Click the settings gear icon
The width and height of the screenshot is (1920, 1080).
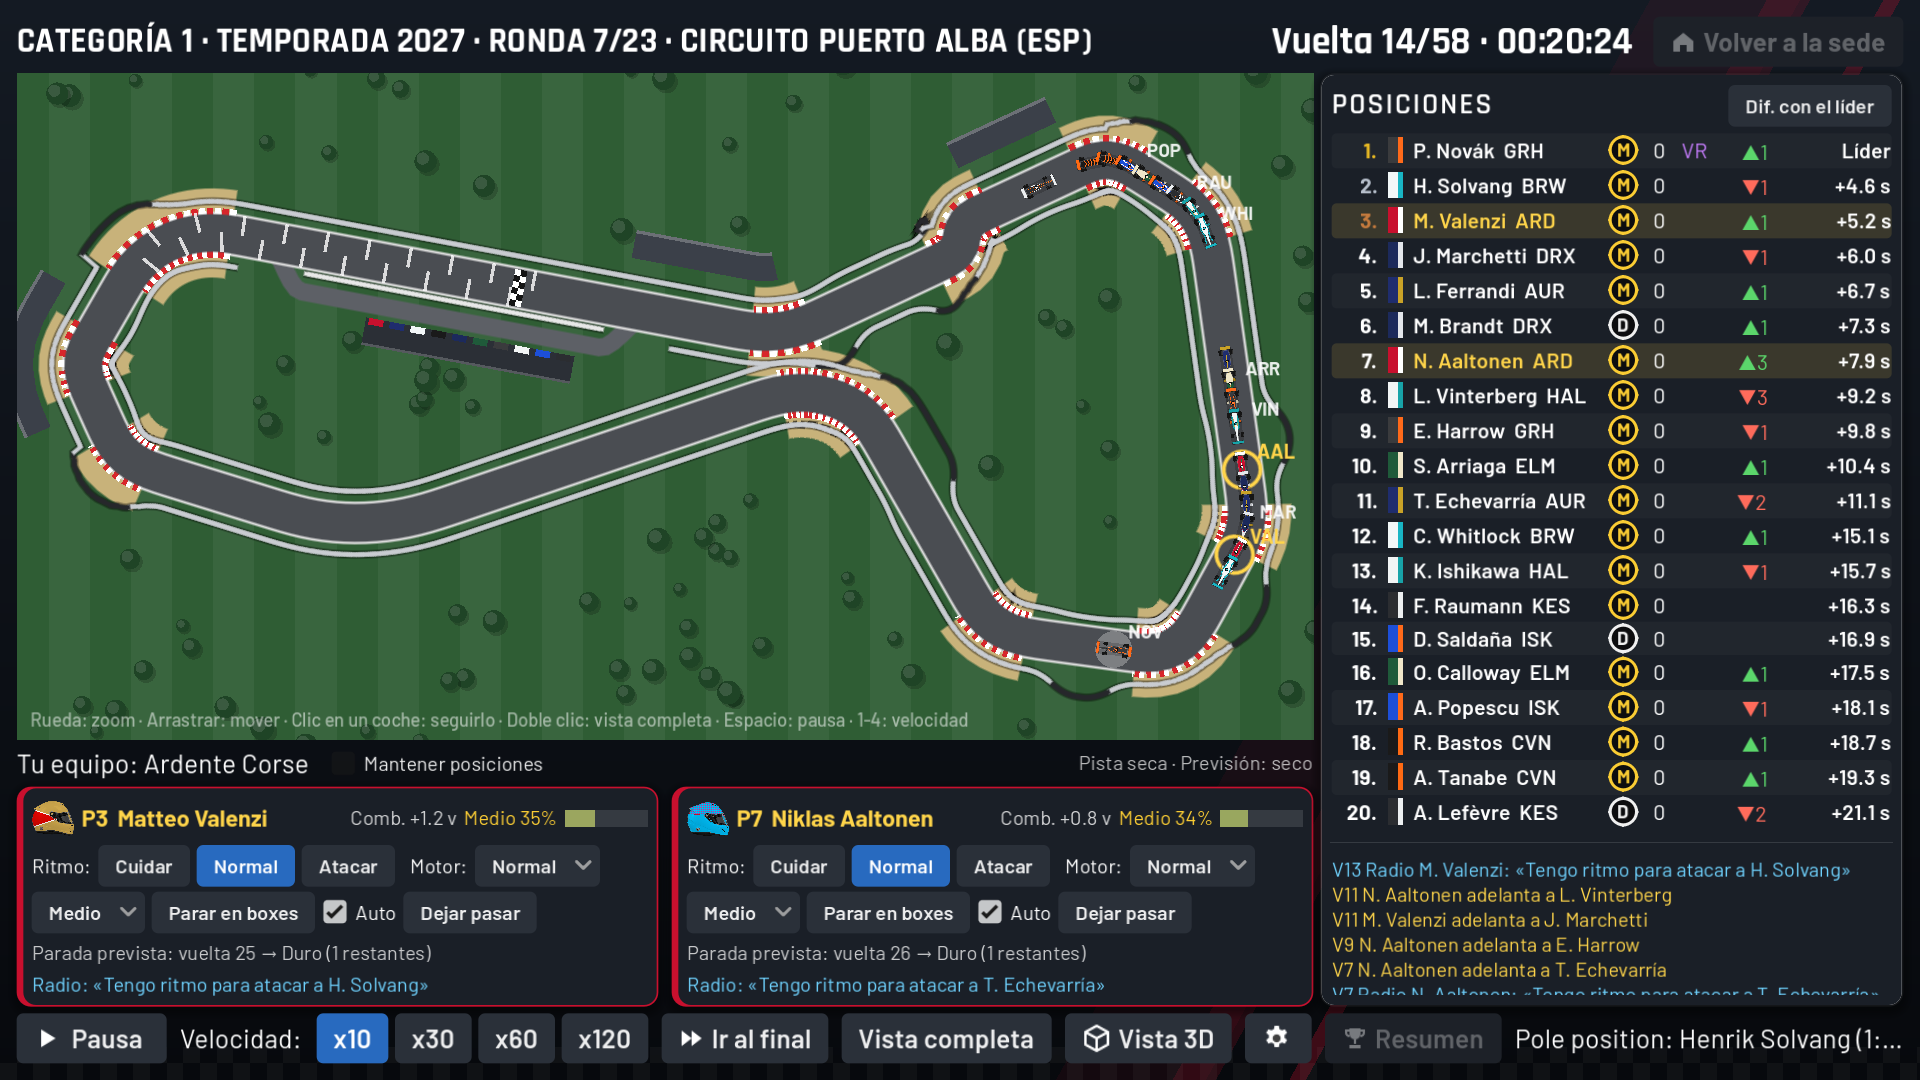1276,1038
